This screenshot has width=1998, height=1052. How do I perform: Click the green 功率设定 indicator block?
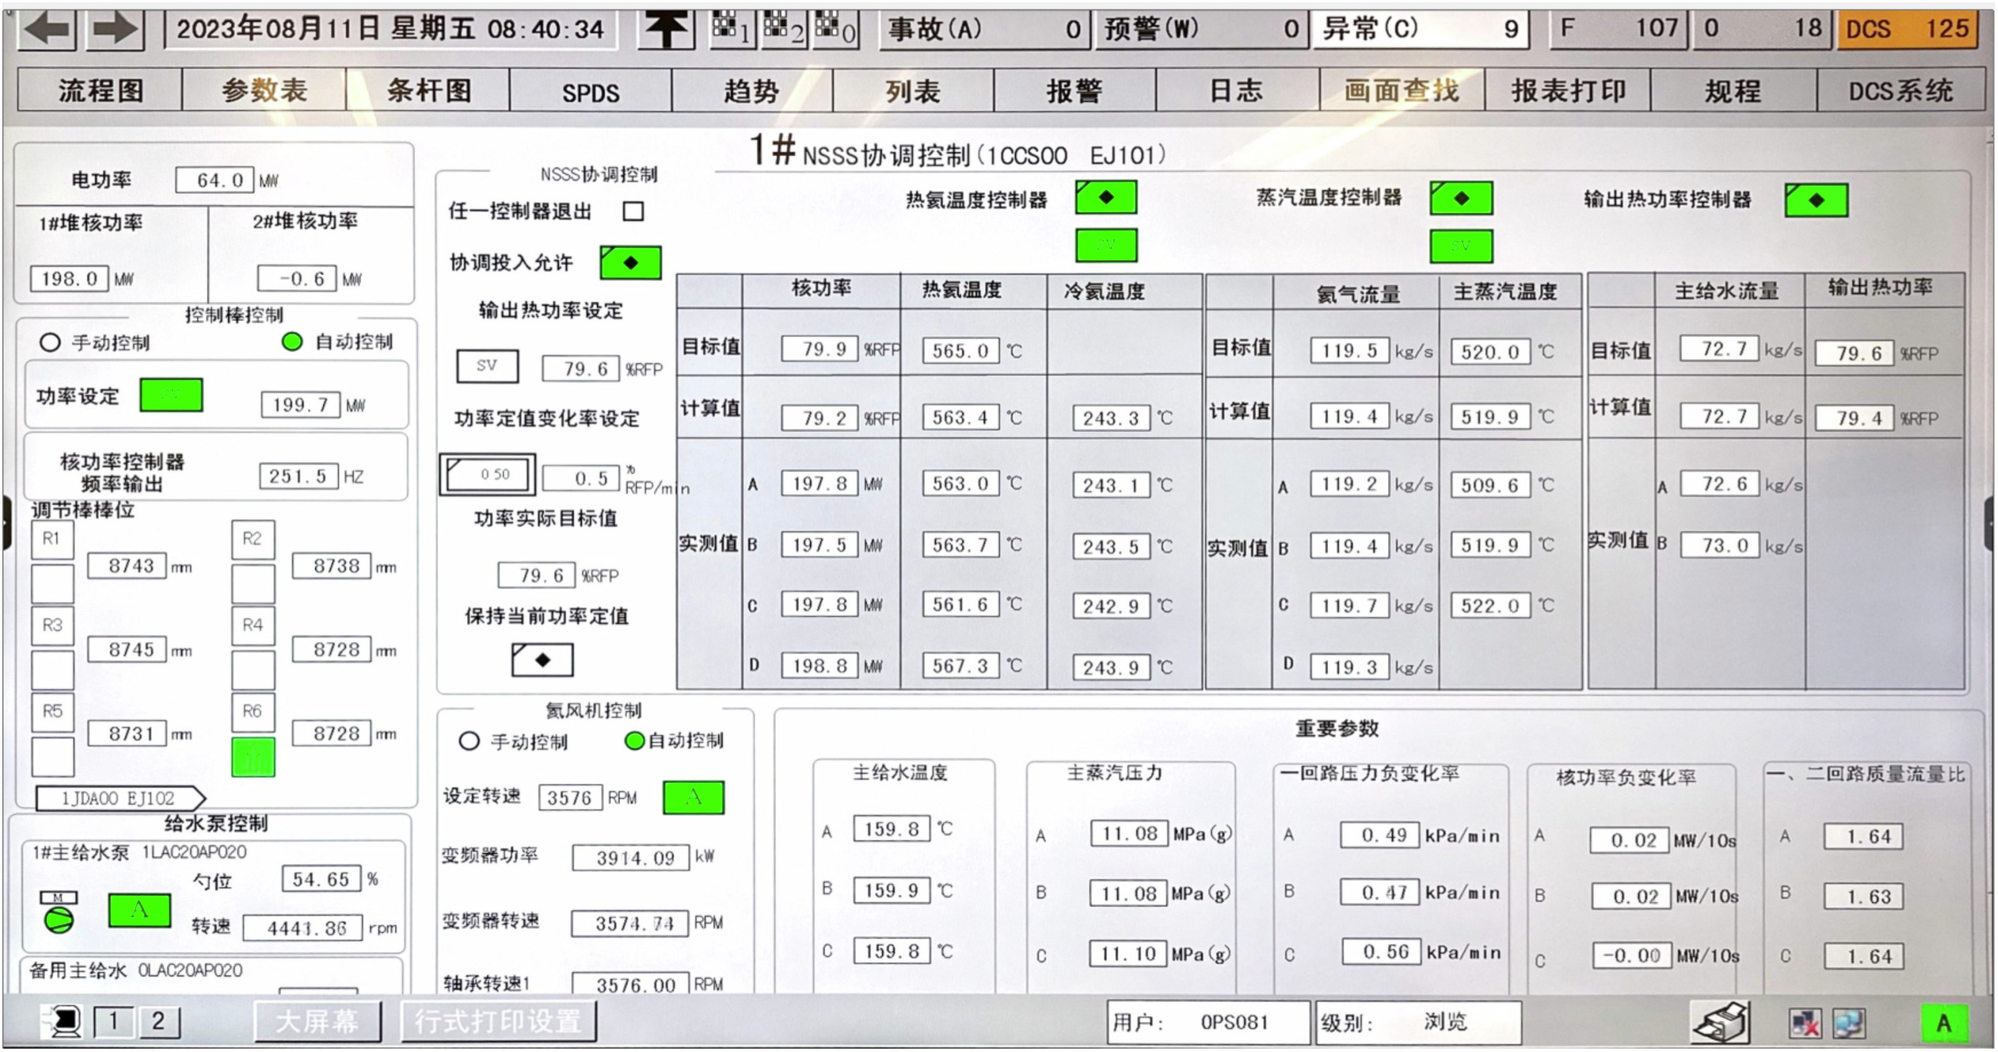pyautogui.click(x=171, y=396)
